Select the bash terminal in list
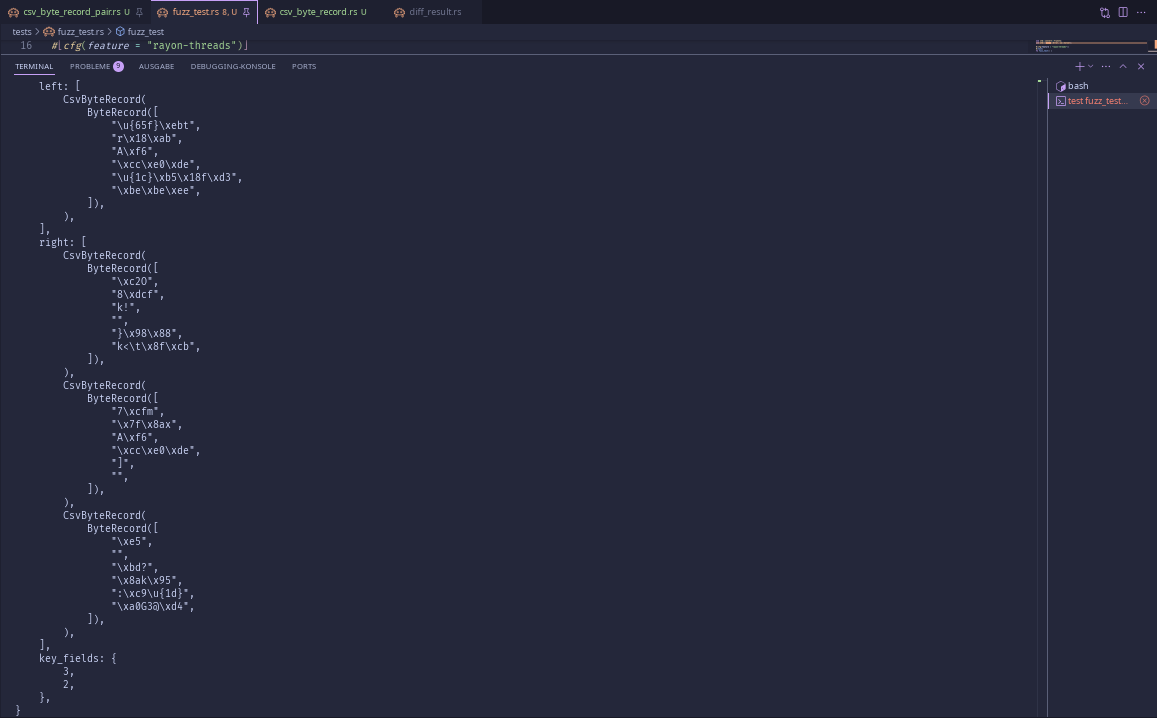Viewport: 1157px width, 718px height. [1102, 86]
